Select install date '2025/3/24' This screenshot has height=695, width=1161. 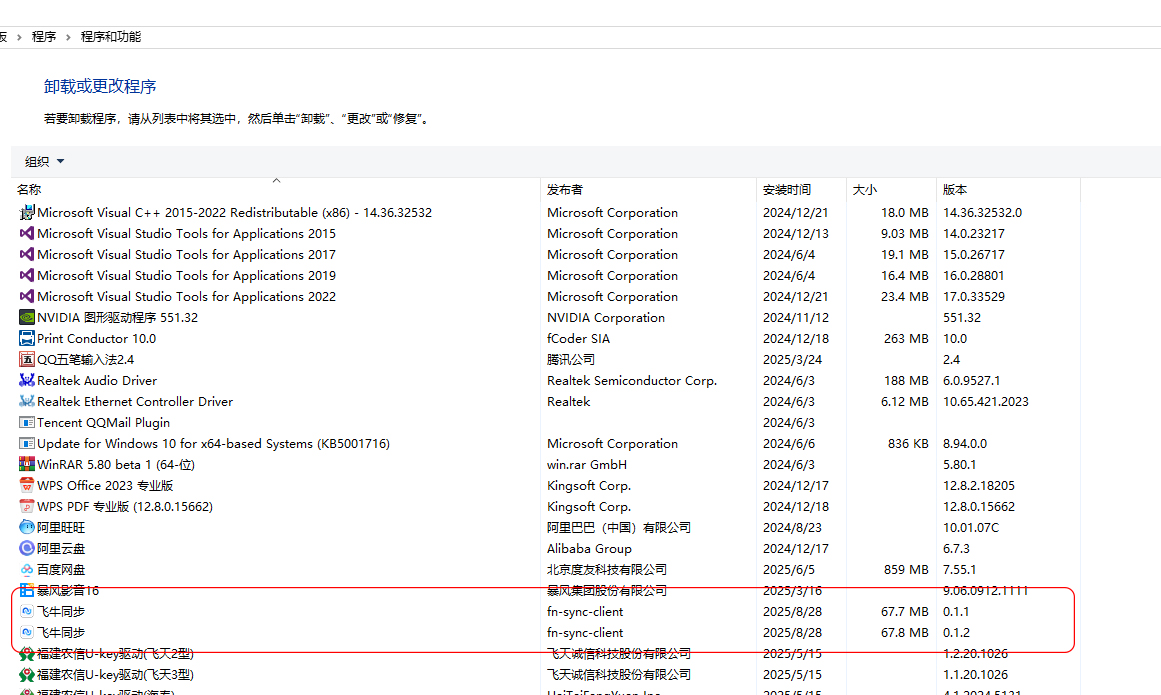(x=793, y=360)
